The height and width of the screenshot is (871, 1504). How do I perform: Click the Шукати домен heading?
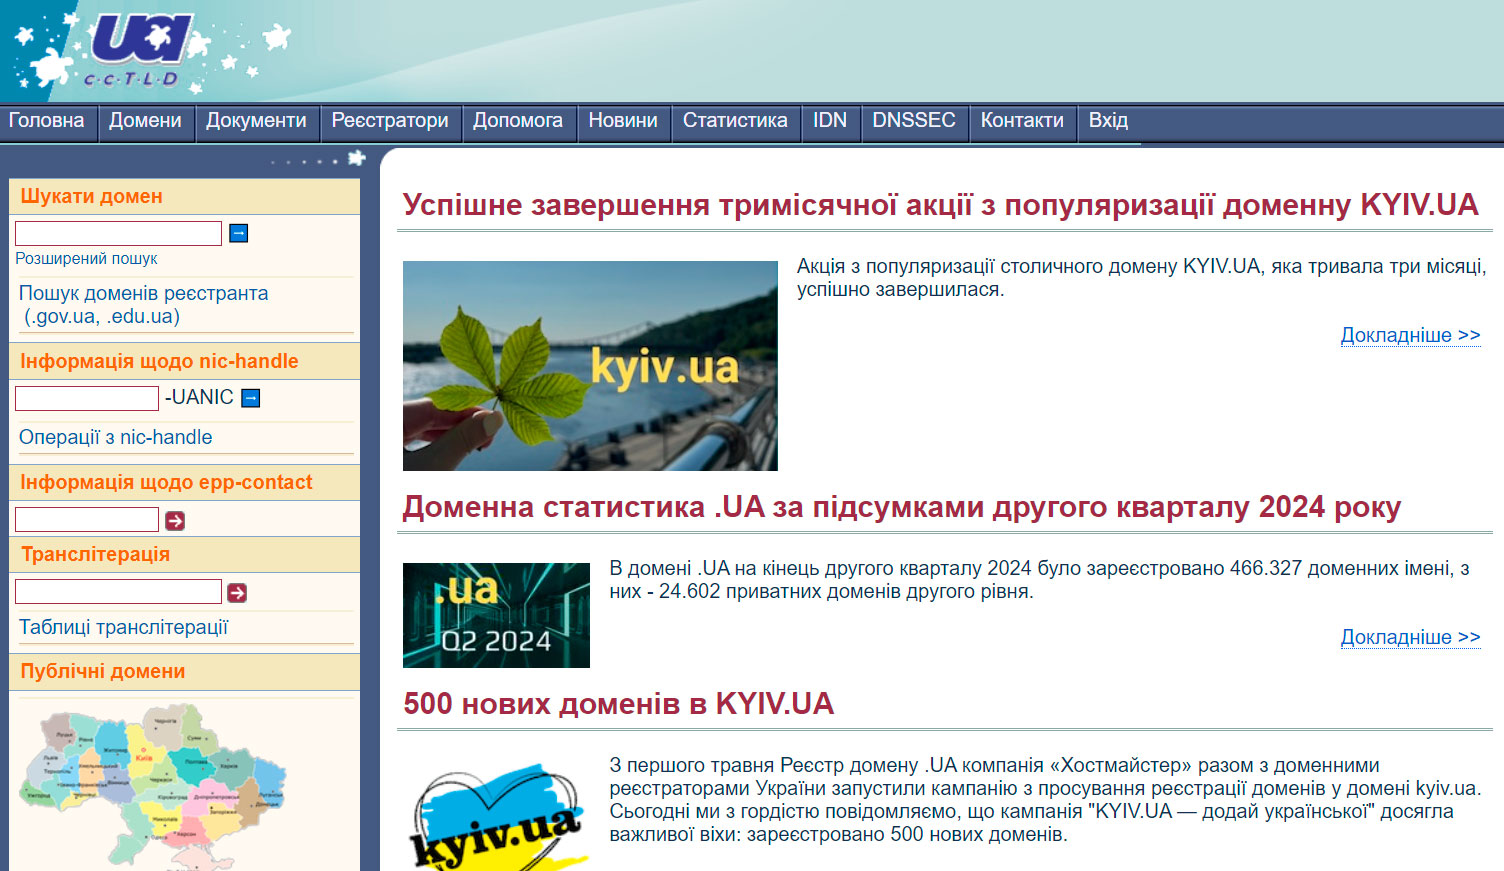click(x=91, y=197)
